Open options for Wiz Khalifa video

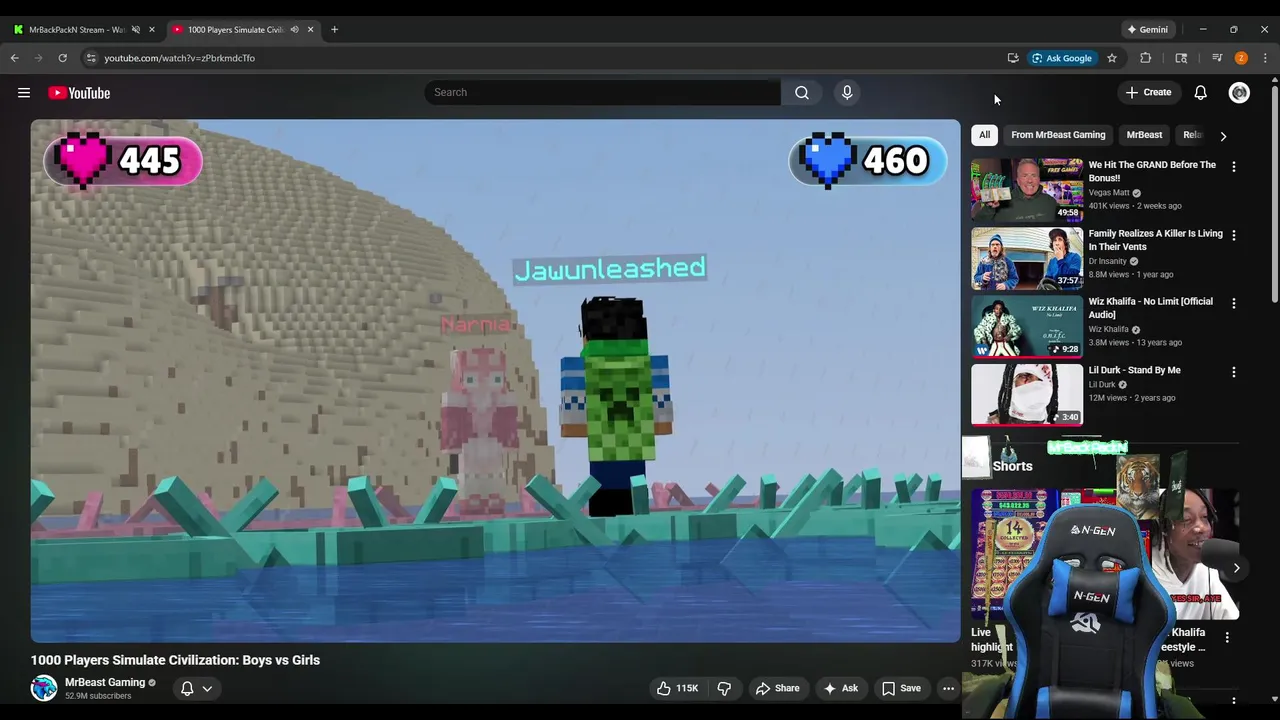(1233, 303)
